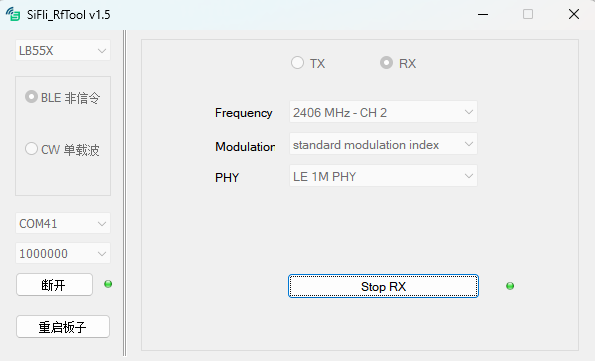Open the 1000000 baud rate dropdown
595x361 pixels.
(x=63, y=253)
